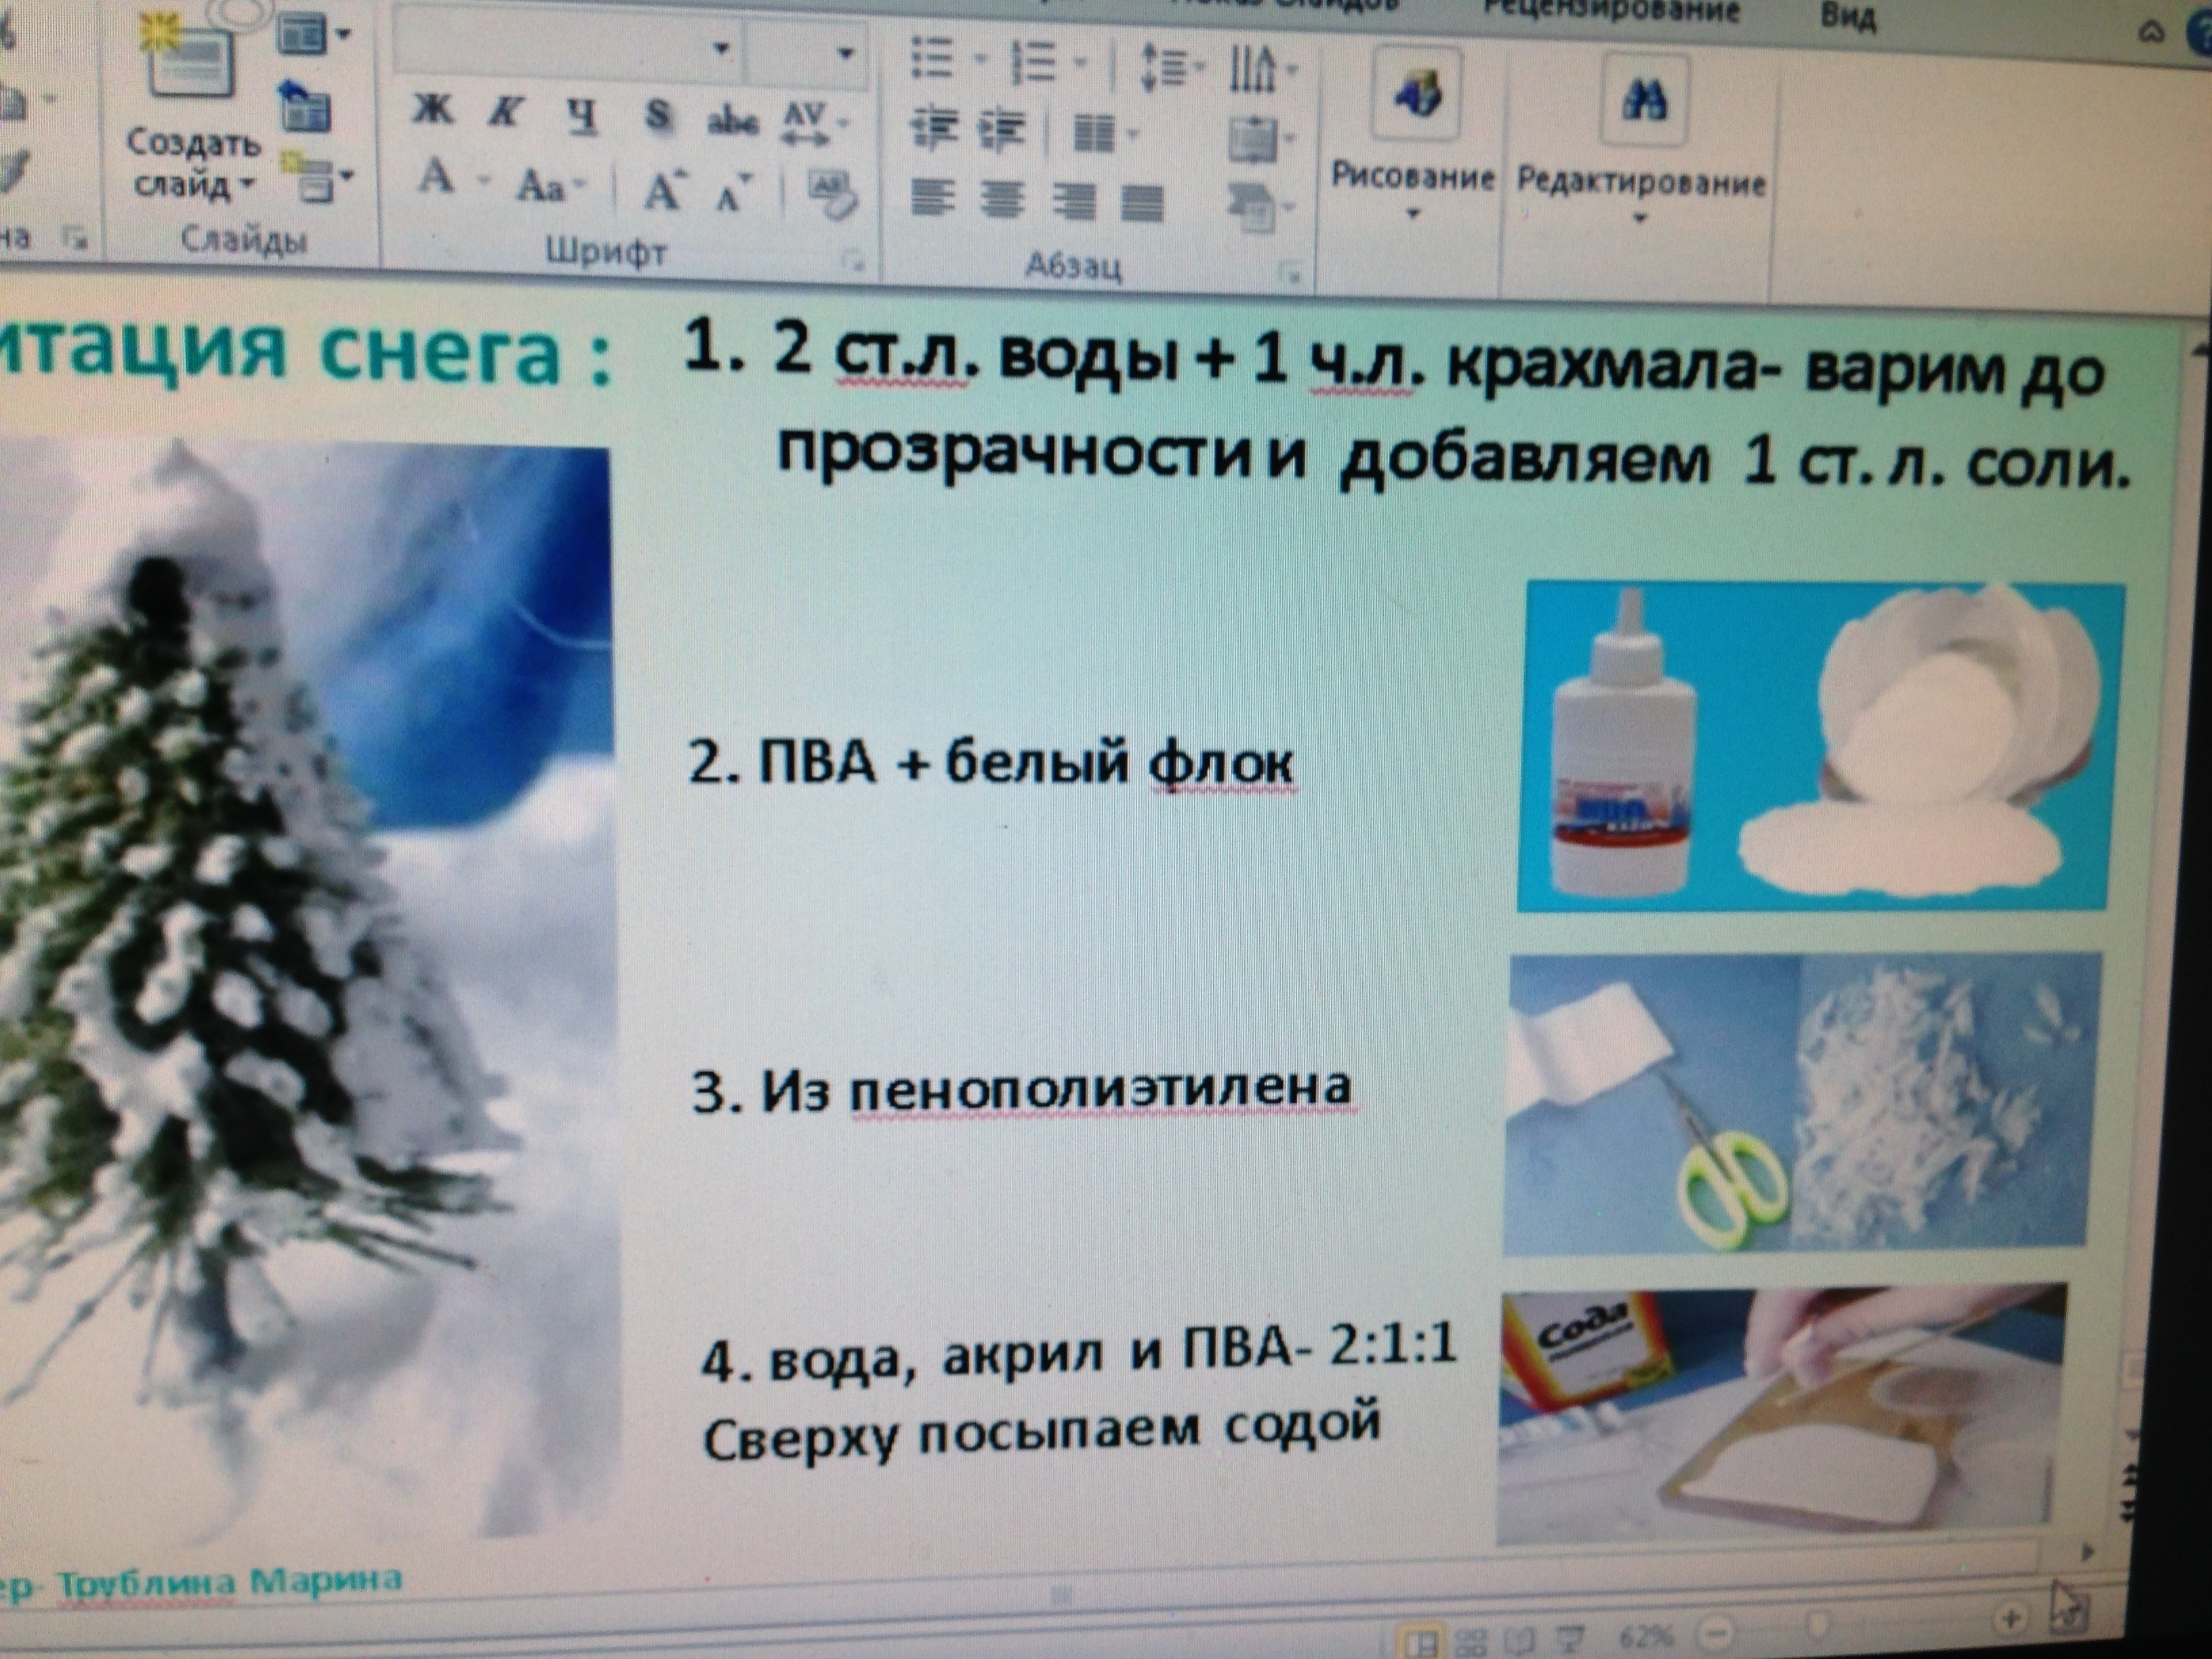
Task: Open the font name dropdown
Action: 721,48
